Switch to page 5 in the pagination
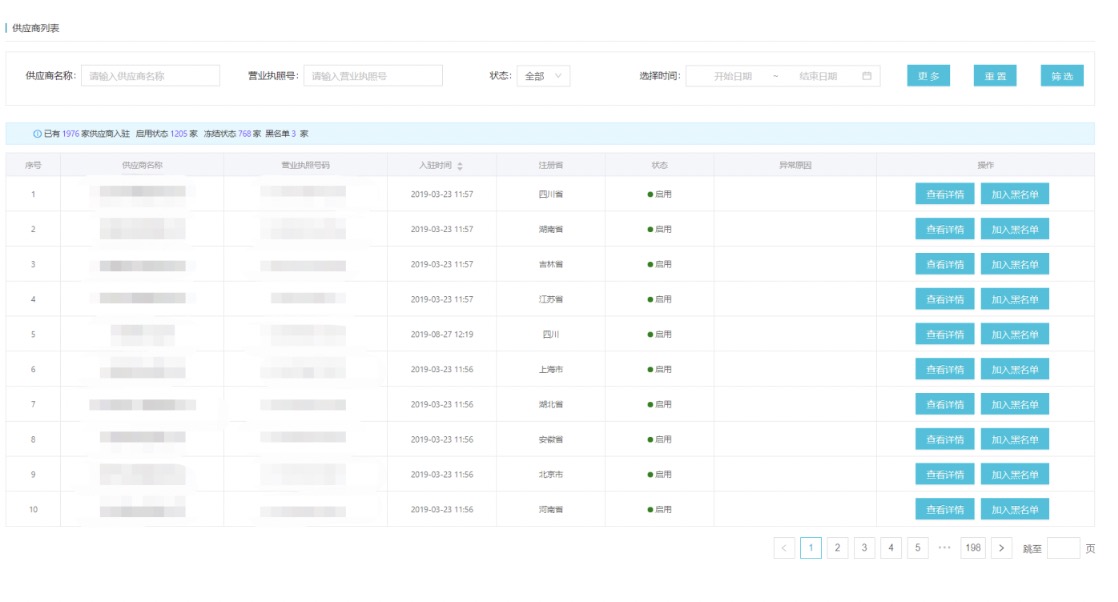 tap(918, 548)
